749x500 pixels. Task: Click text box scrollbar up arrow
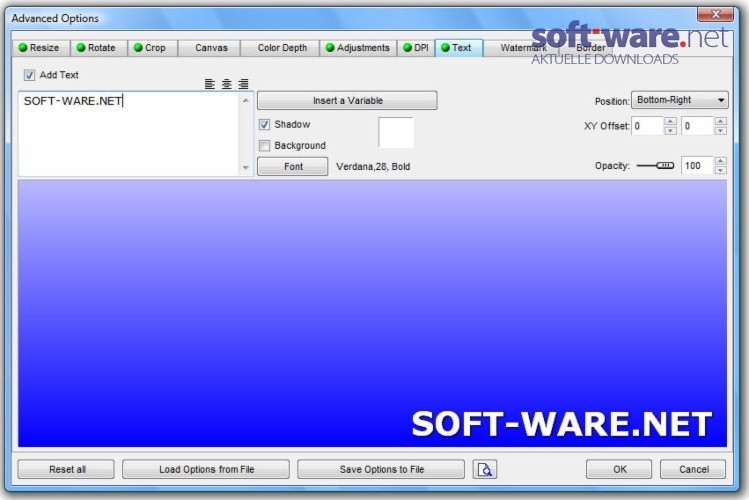[x=246, y=100]
